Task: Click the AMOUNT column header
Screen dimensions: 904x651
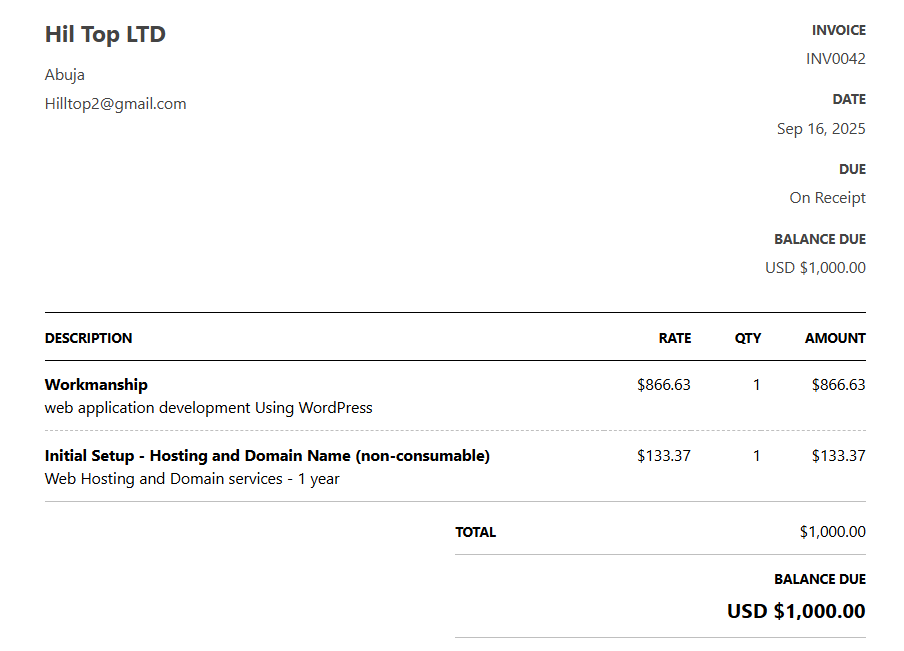Action: pyautogui.click(x=835, y=338)
